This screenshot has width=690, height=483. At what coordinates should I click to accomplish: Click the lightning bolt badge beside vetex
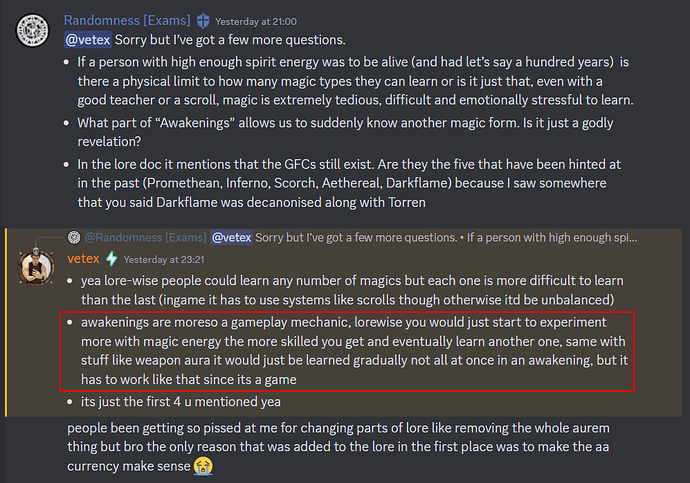pyautogui.click(x=111, y=258)
